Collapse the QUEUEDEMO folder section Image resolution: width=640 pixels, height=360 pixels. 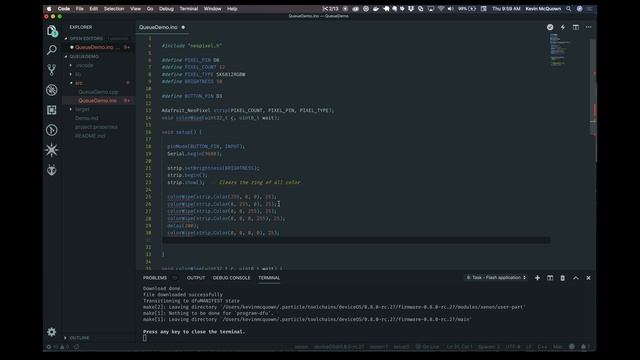click(84, 56)
